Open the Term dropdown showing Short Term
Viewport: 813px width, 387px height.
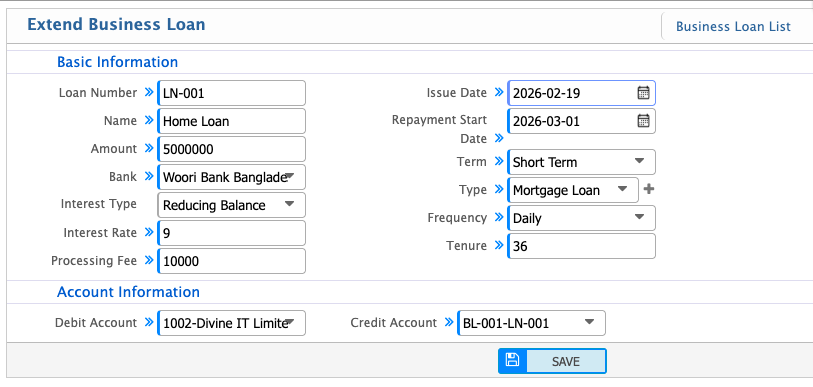(x=581, y=162)
